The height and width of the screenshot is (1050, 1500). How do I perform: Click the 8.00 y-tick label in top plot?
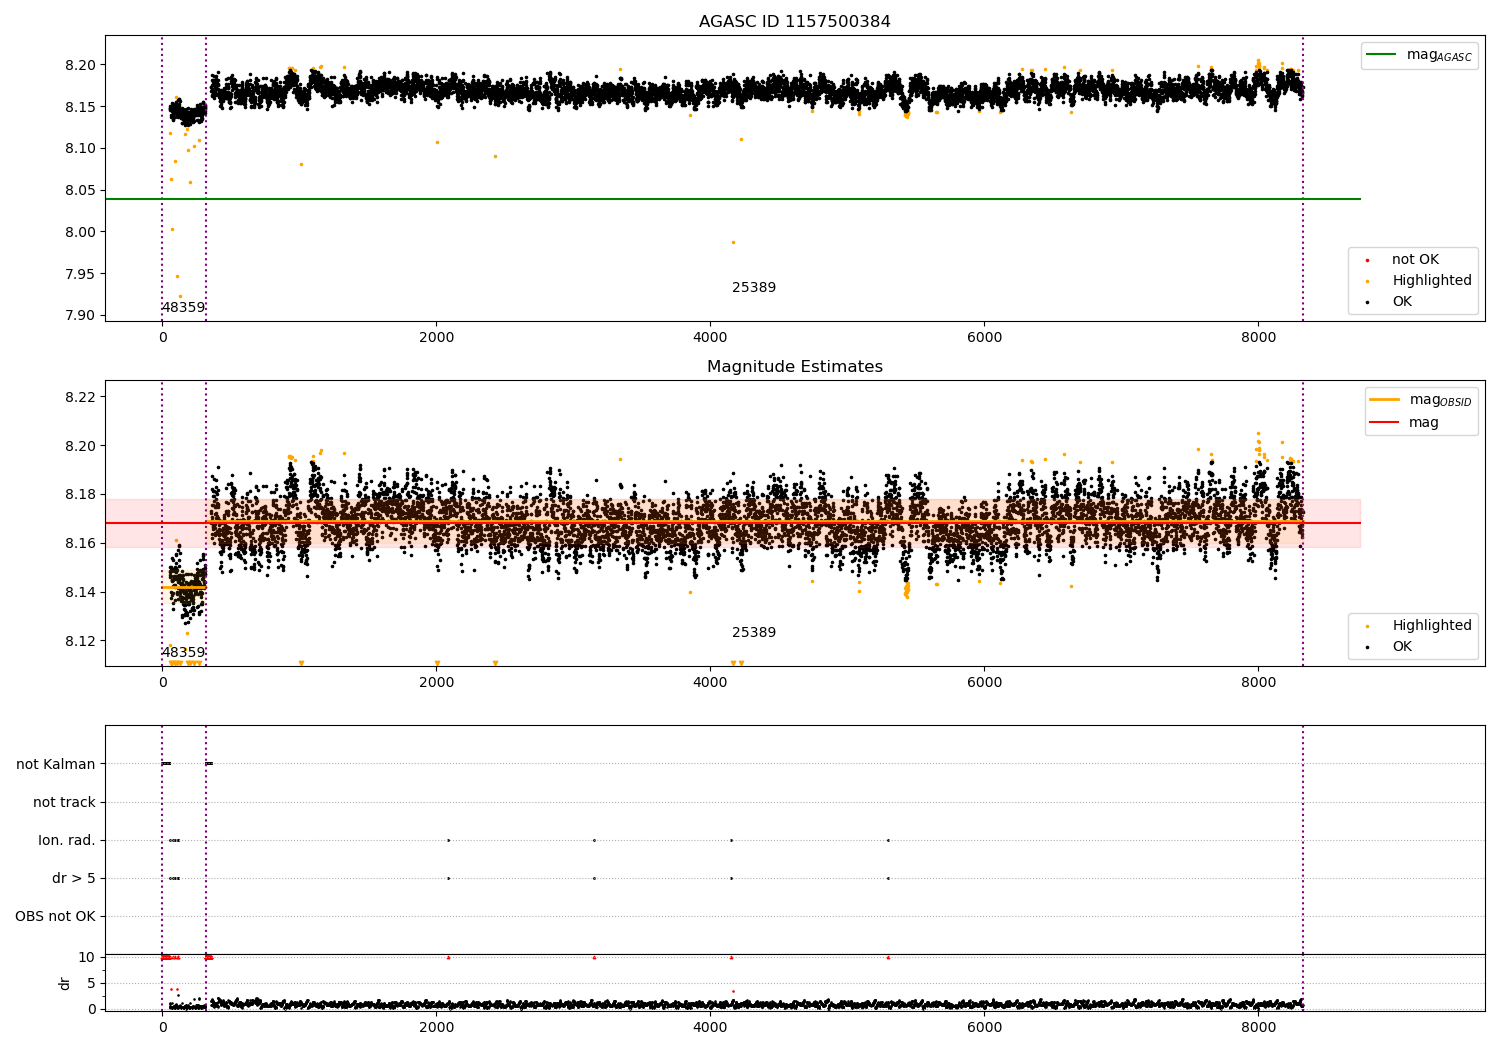(80, 232)
